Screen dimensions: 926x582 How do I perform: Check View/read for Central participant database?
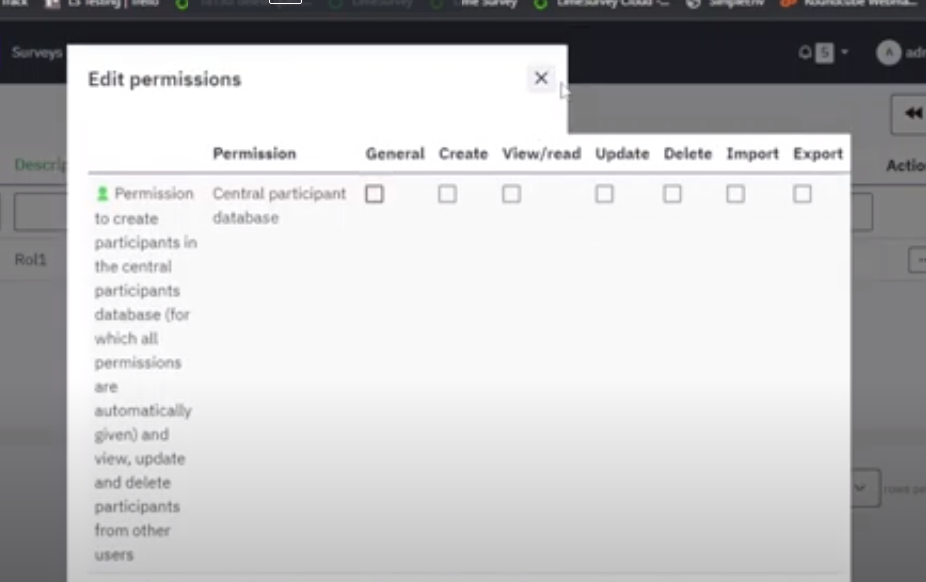pos(511,194)
